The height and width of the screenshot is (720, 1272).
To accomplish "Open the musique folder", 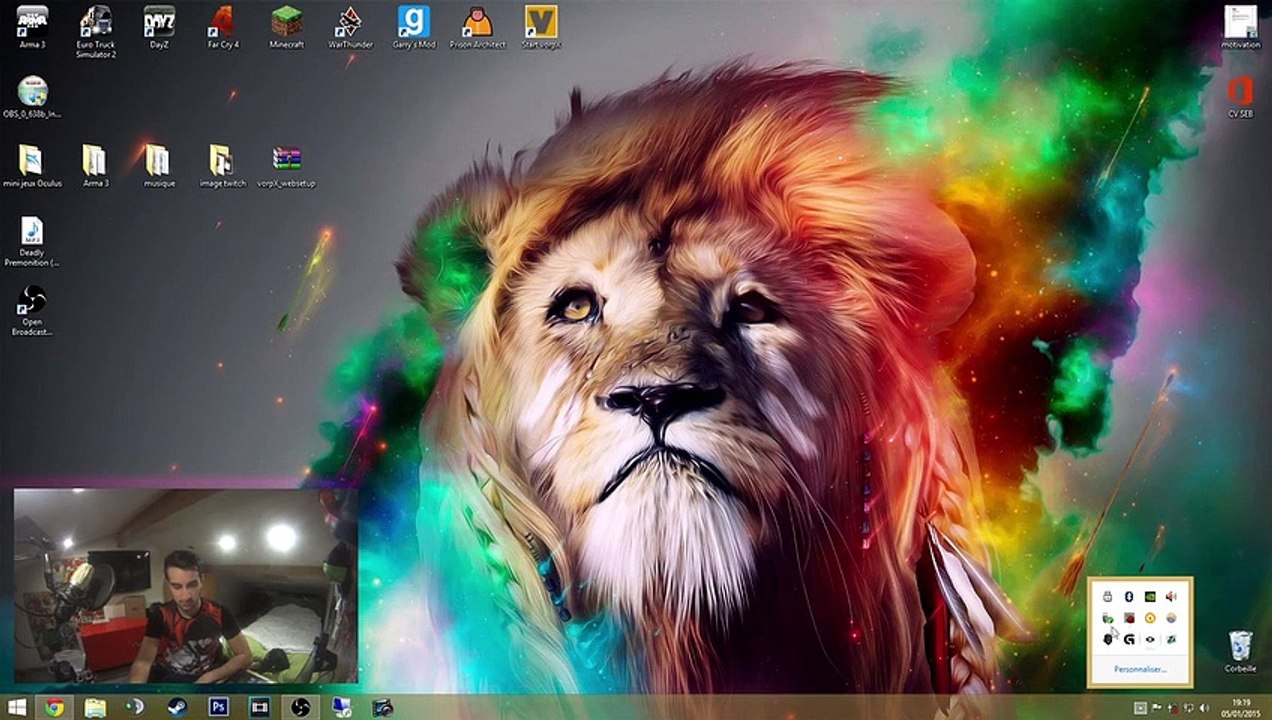I will (158, 162).
